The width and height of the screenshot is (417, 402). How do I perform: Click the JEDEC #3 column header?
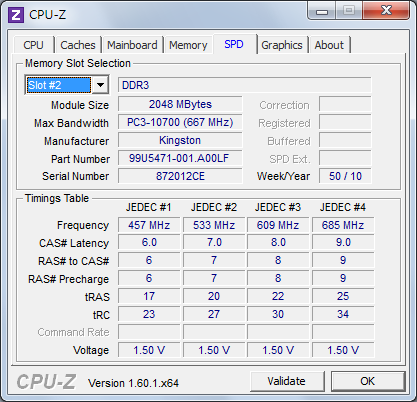pos(278,207)
